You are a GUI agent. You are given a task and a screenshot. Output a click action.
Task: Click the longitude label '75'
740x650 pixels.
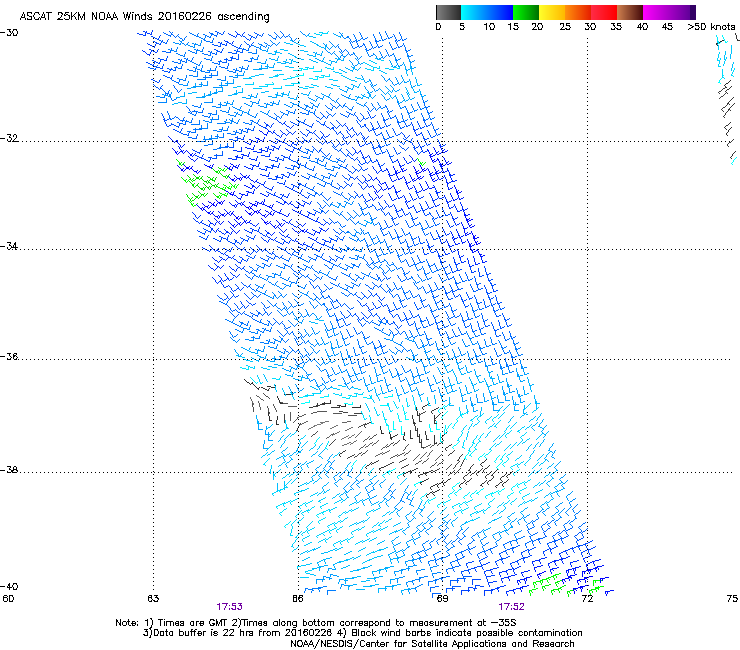[732, 599]
